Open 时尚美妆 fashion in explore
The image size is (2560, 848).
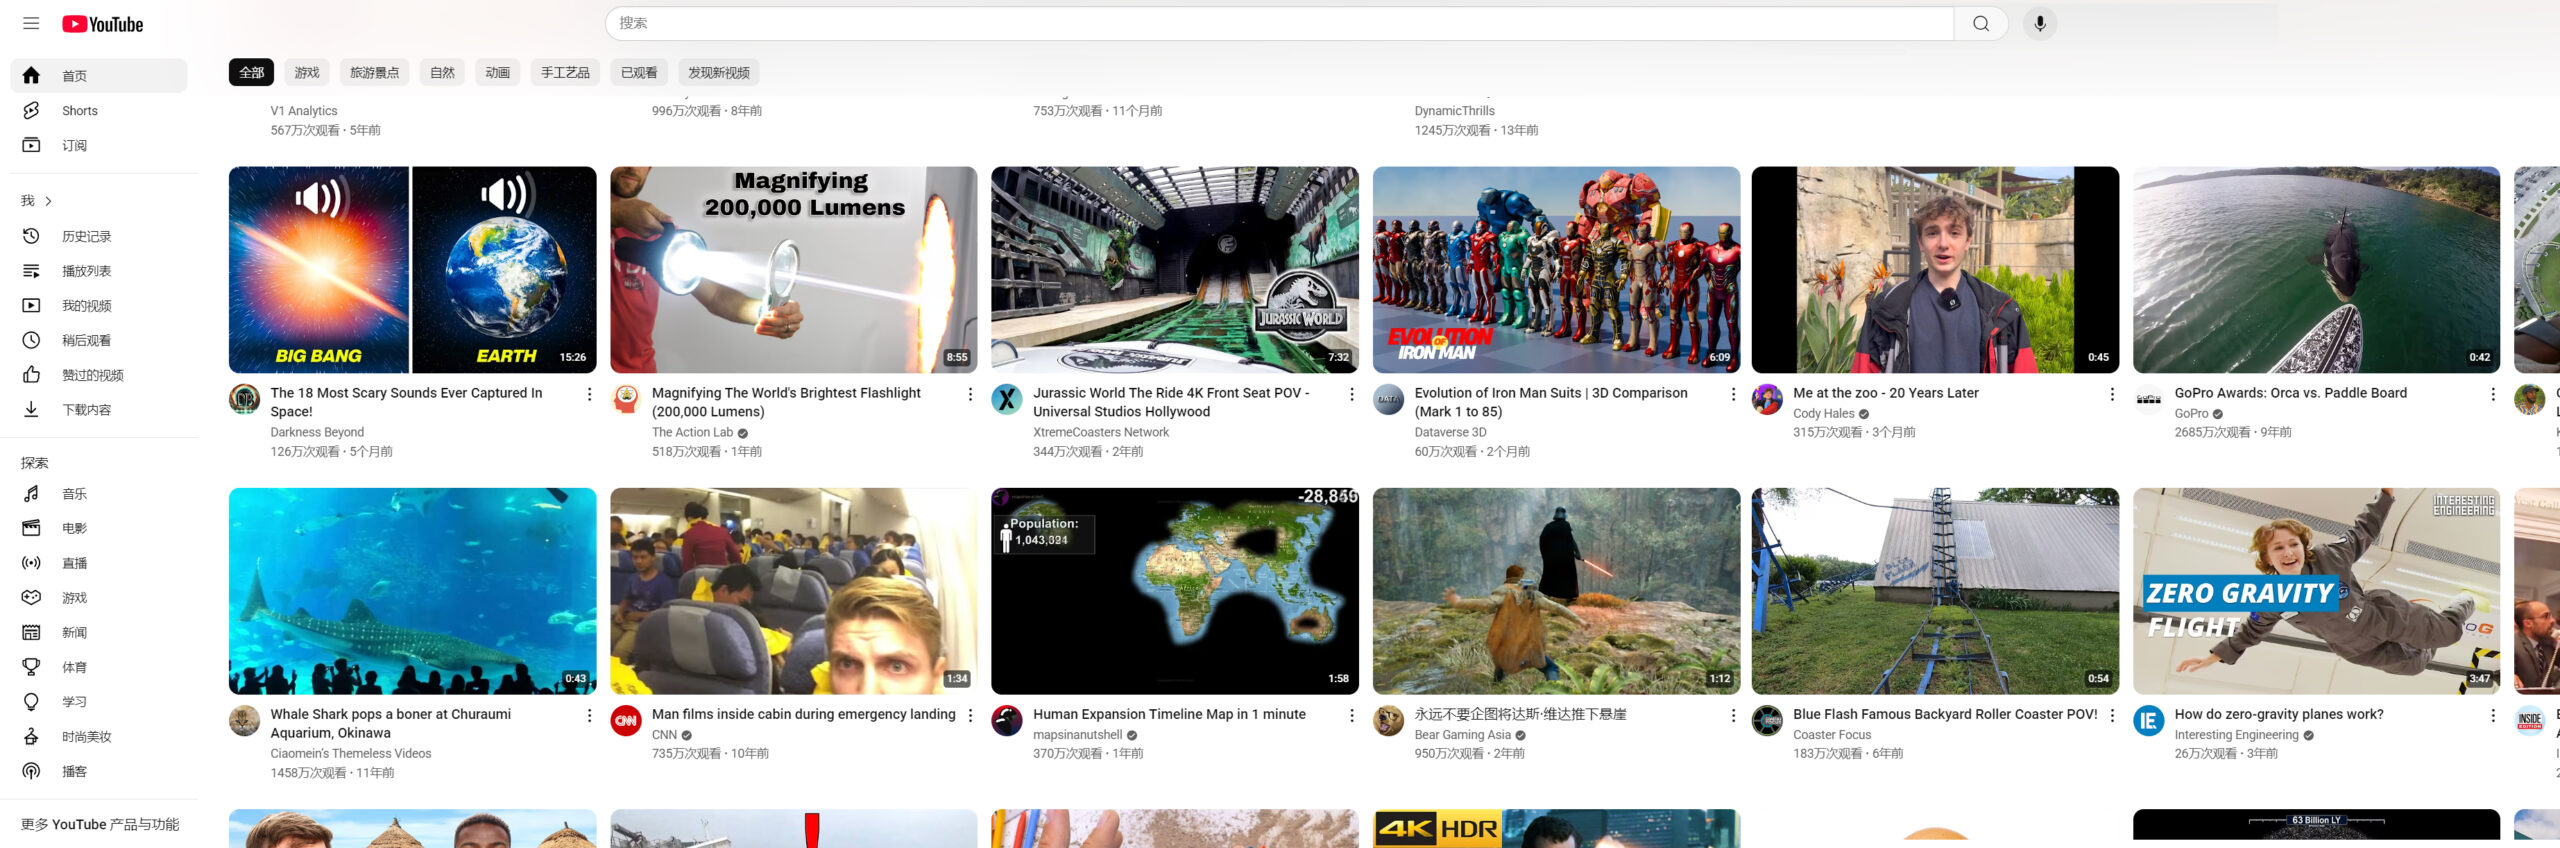coord(99,737)
